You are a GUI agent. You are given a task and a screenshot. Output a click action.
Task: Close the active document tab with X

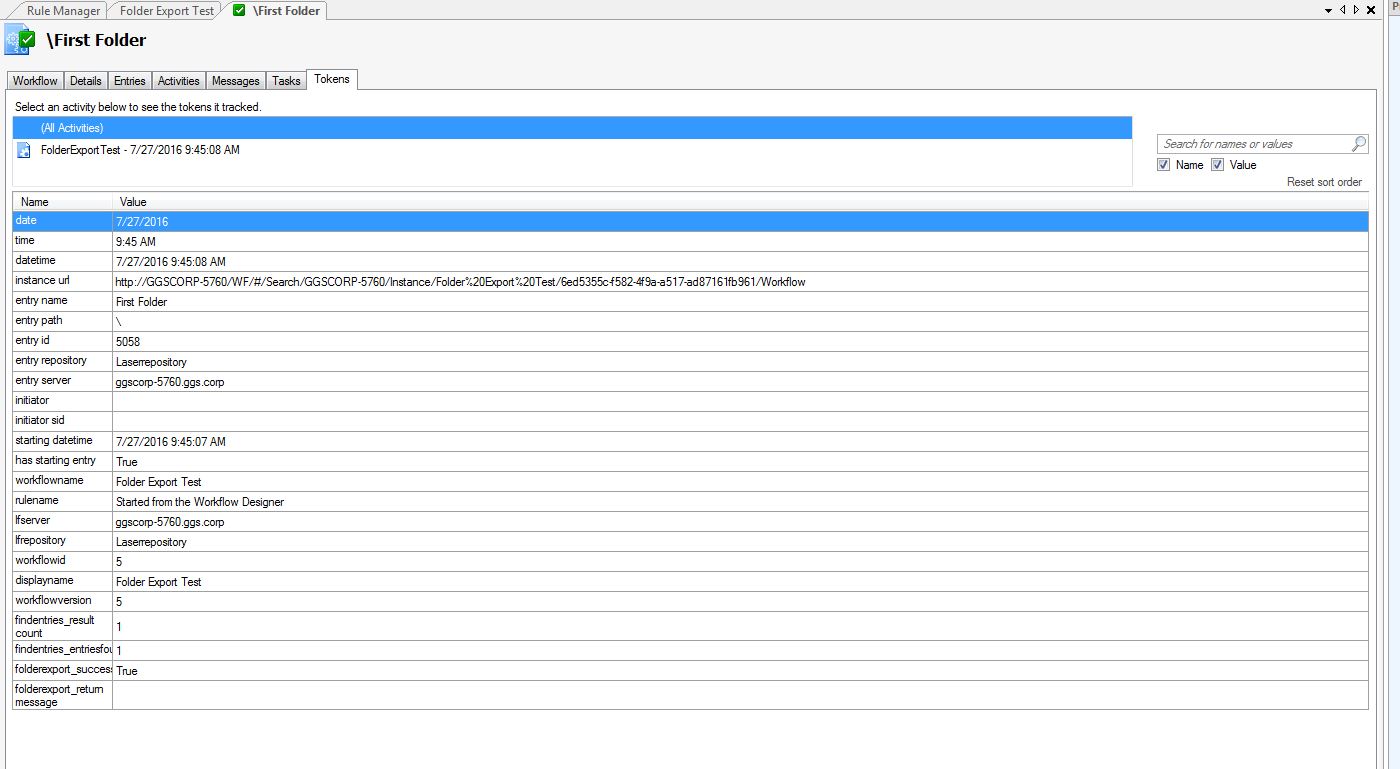[1369, 10]
